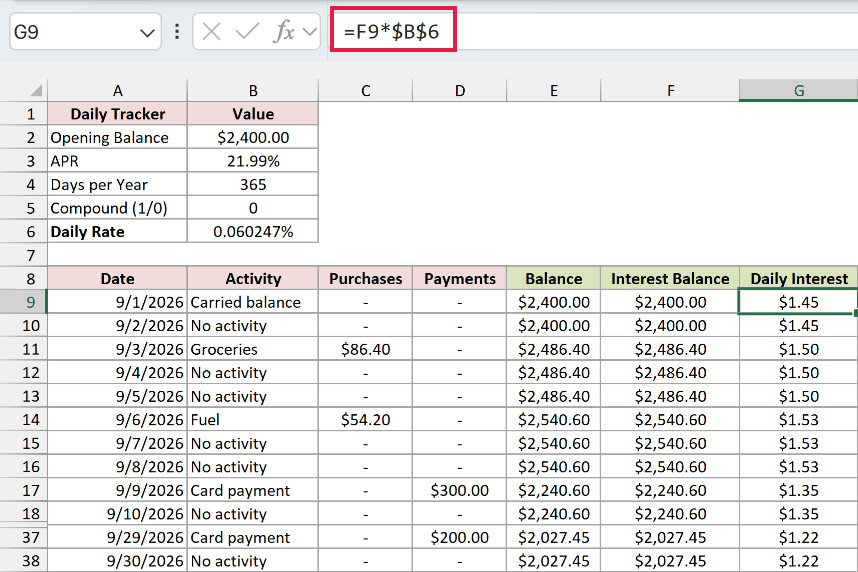
Task: Select column E header
Action: tap(554, 91)
